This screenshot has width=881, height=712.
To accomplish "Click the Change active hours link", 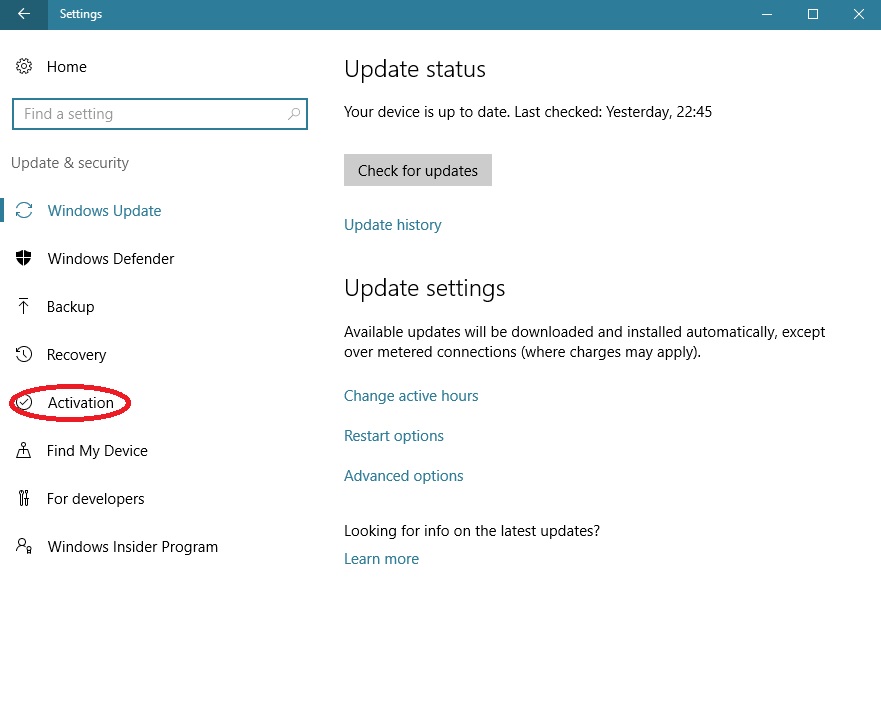I will click(x=411, y=396).
